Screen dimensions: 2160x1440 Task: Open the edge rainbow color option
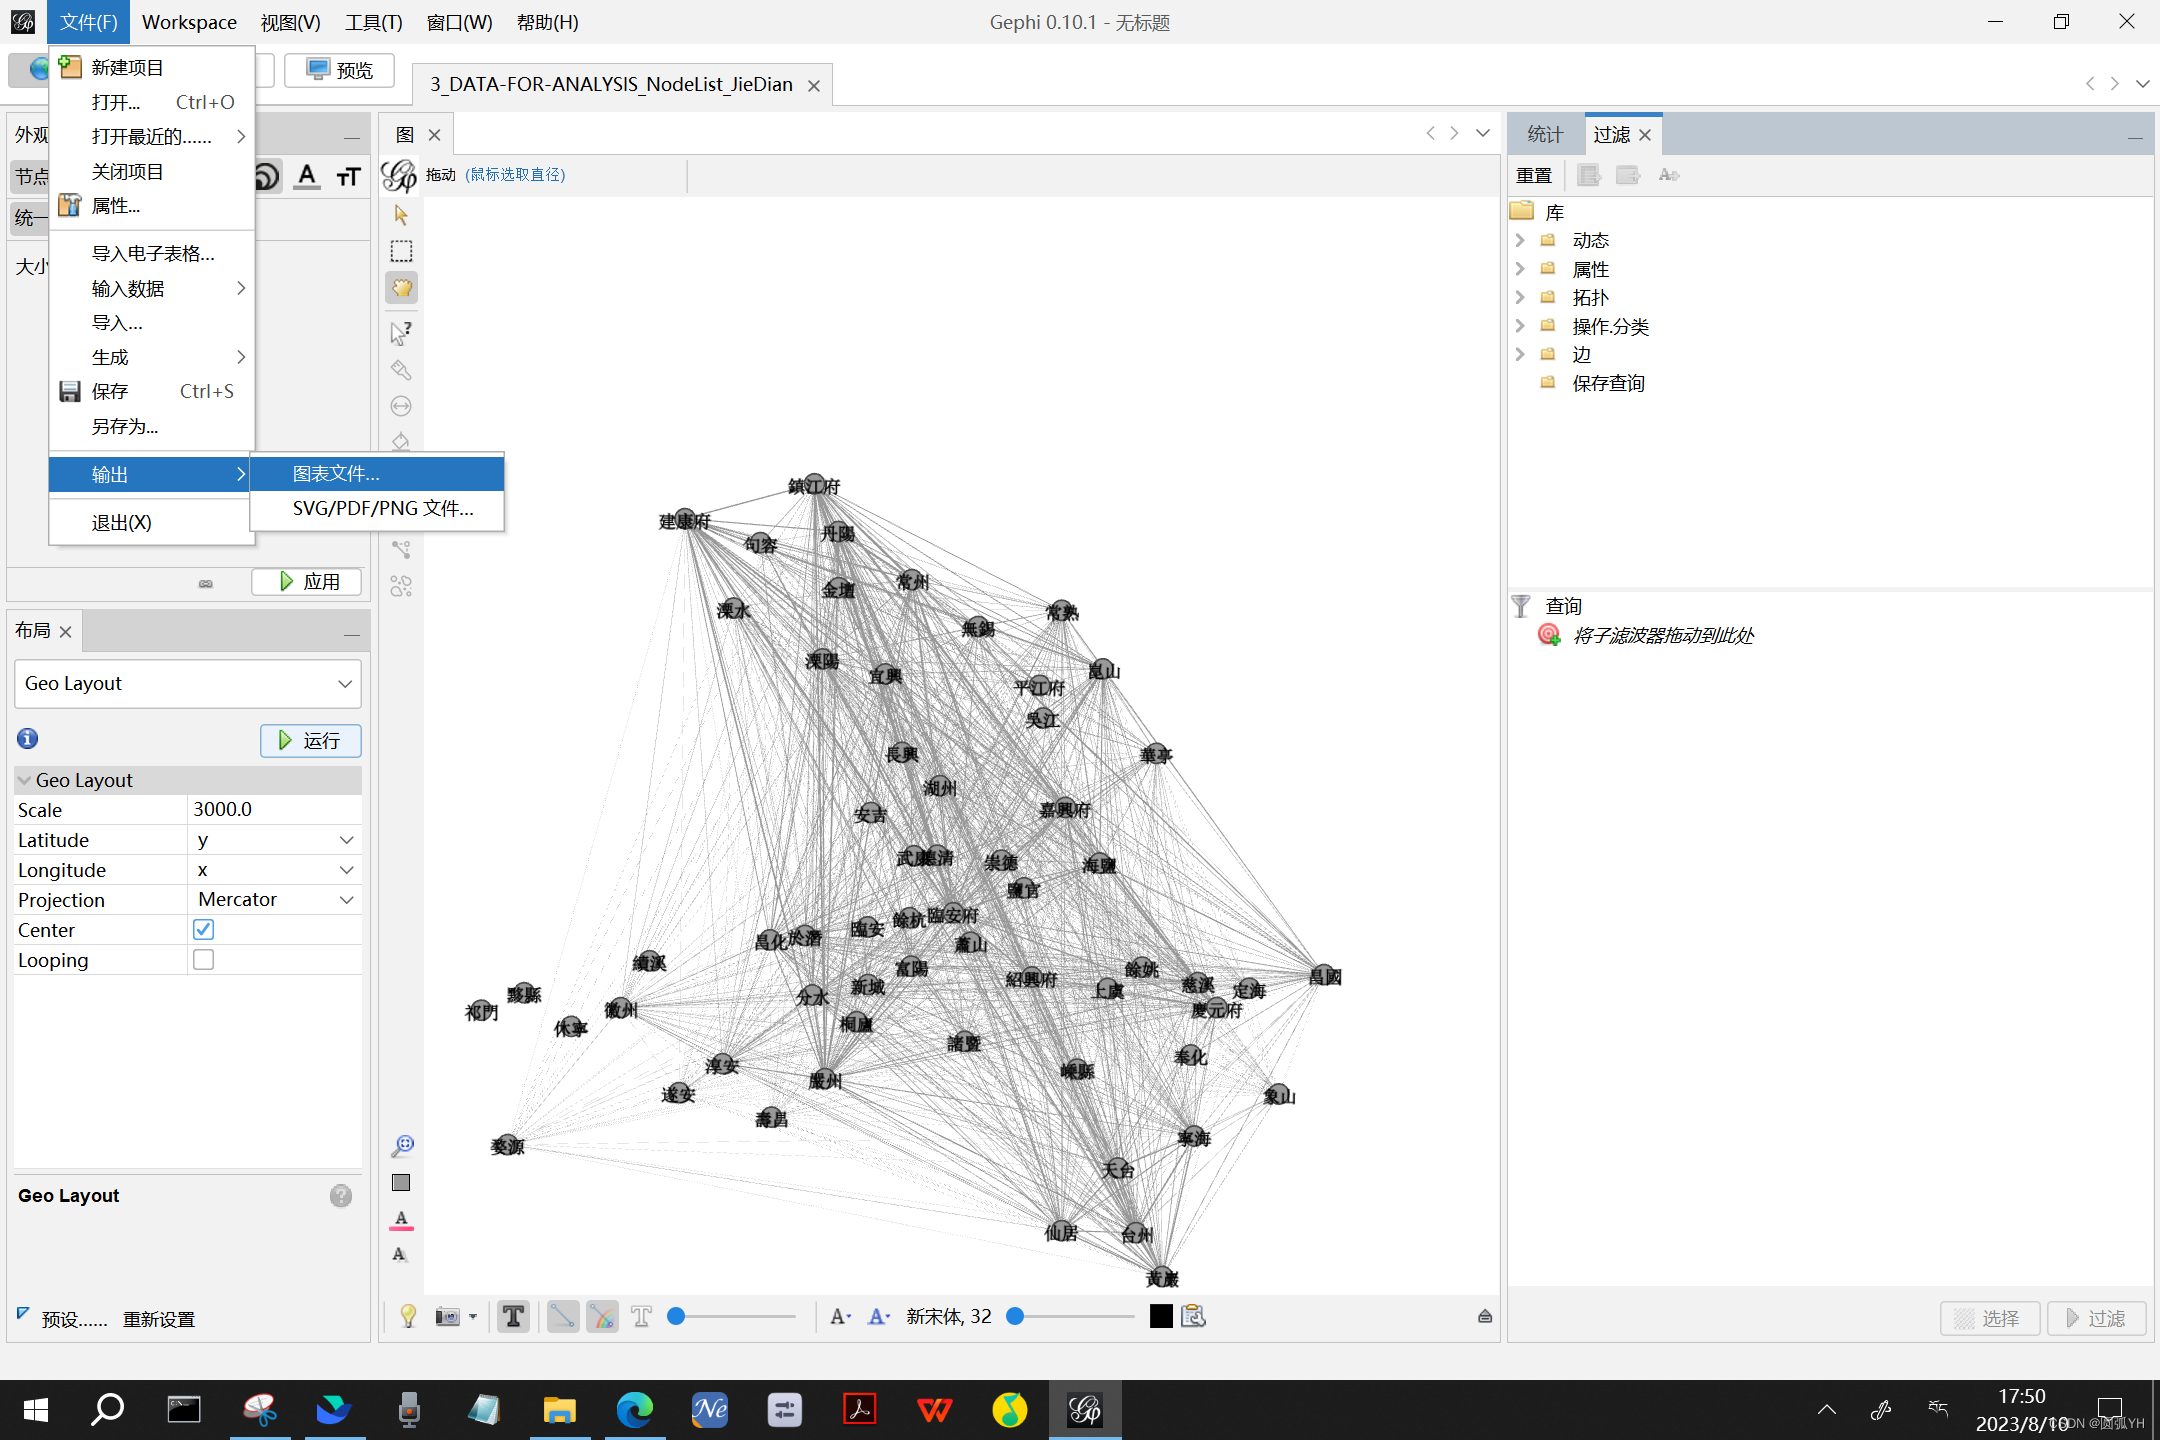click(602, 1316)
